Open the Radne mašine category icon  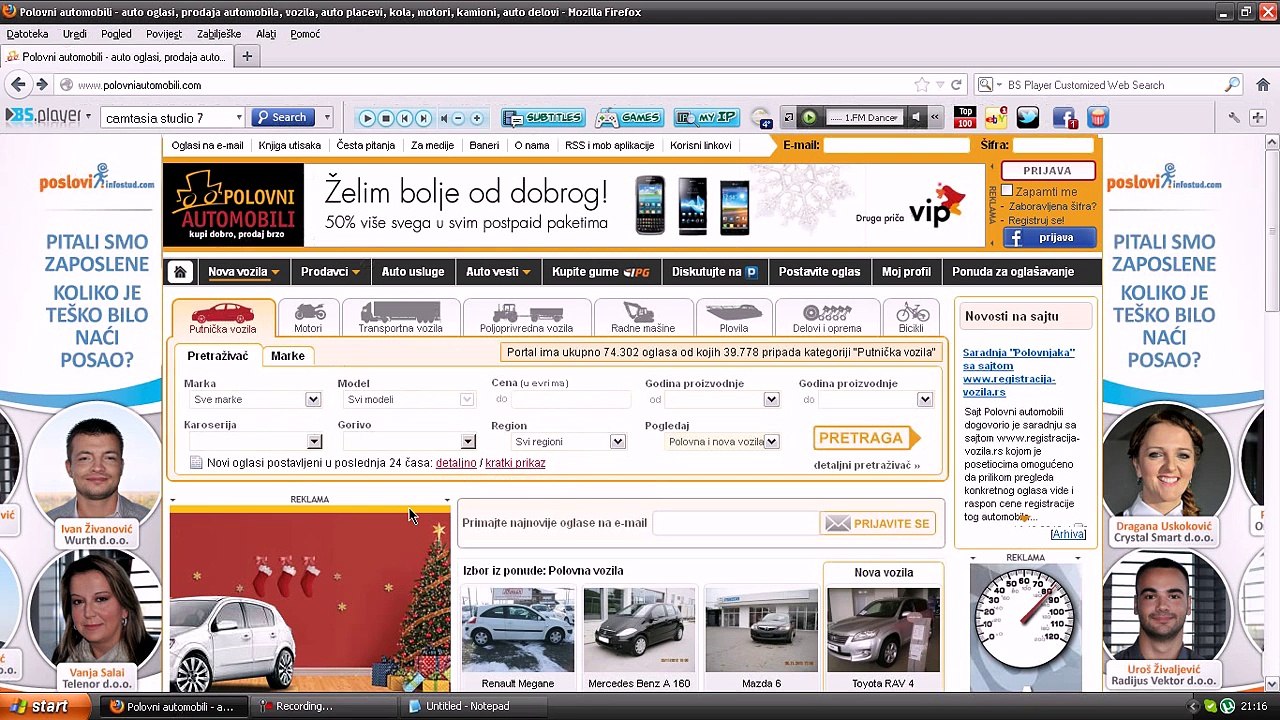click(x=643, y=317)
